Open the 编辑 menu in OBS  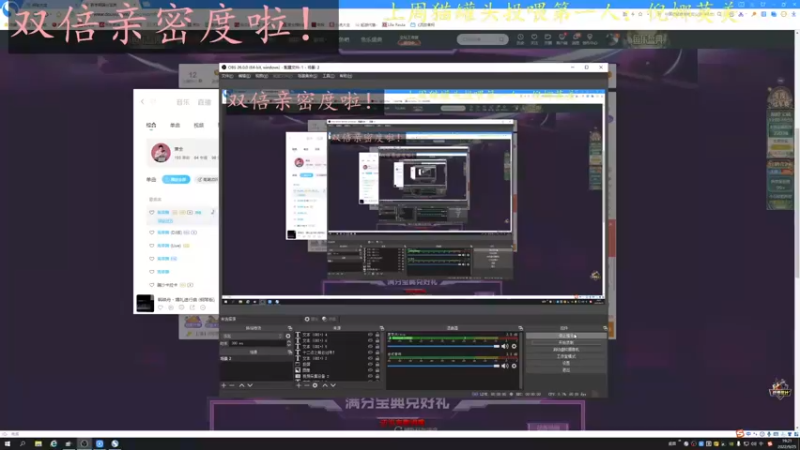point(244,76)
